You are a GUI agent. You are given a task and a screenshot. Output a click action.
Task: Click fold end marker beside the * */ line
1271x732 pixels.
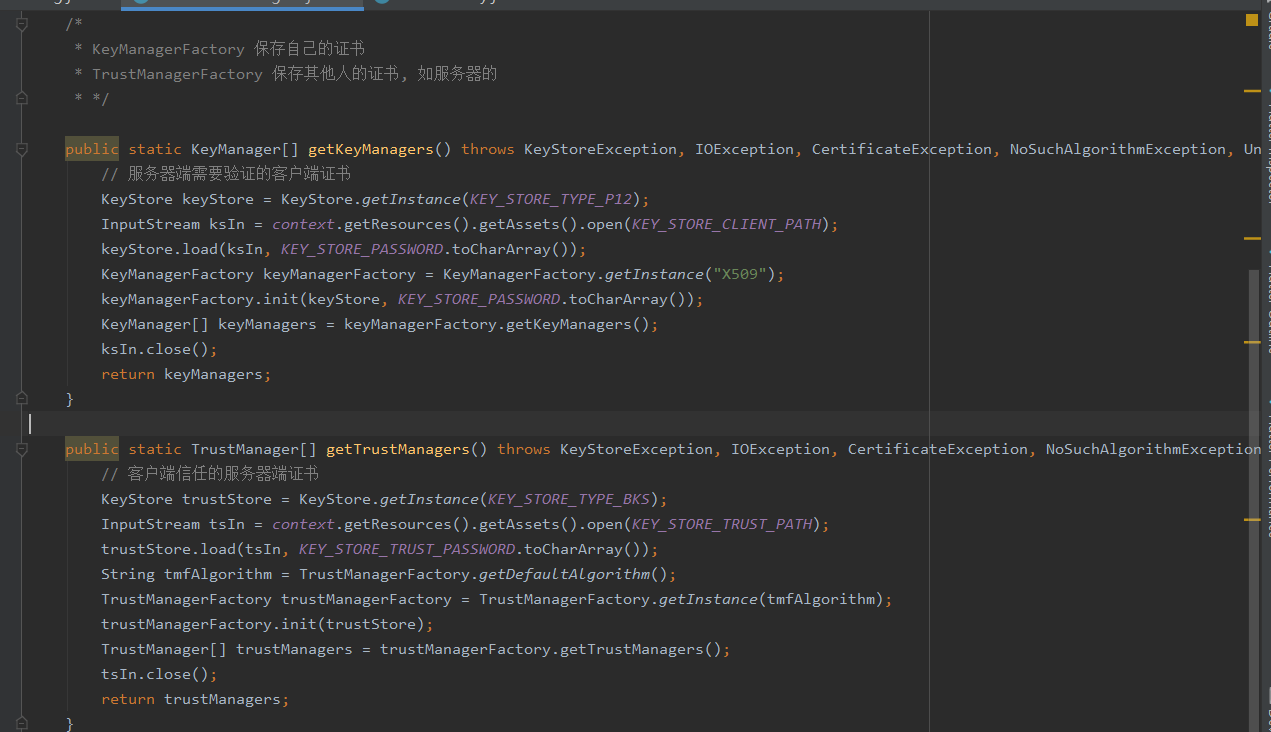(x=22, y=98)
